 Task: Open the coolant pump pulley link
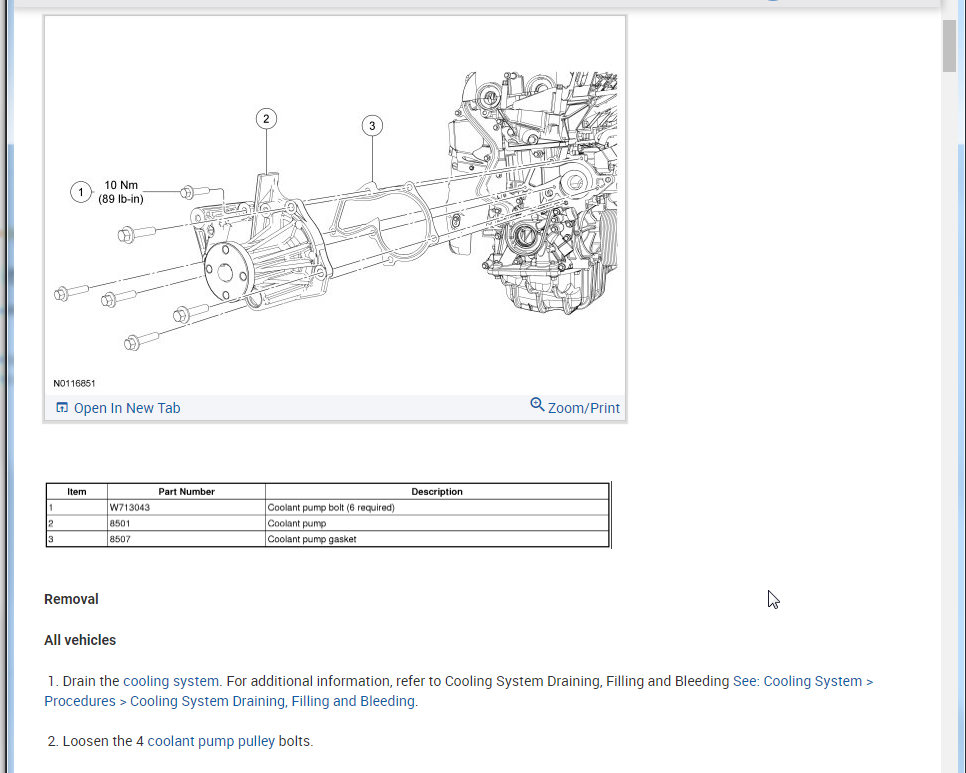(211, 741)
